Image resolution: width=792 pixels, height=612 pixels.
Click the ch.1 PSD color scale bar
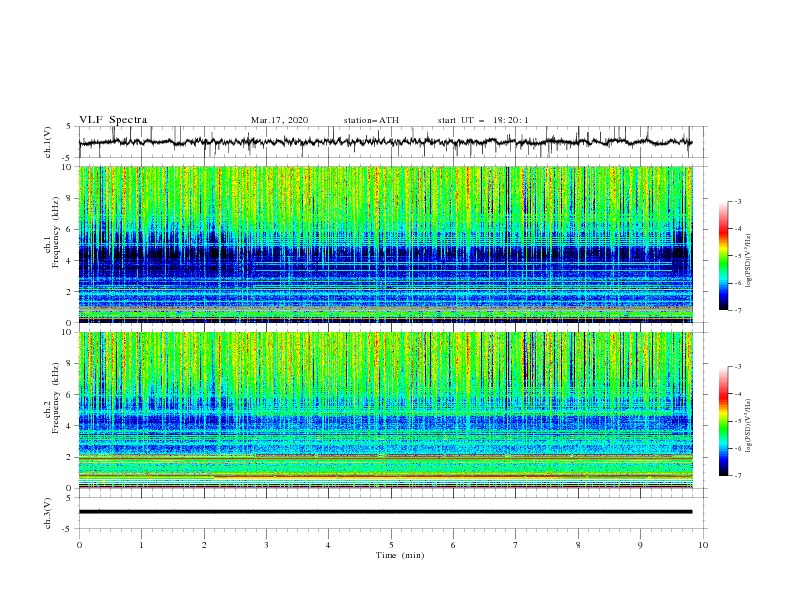pos(724,256)
